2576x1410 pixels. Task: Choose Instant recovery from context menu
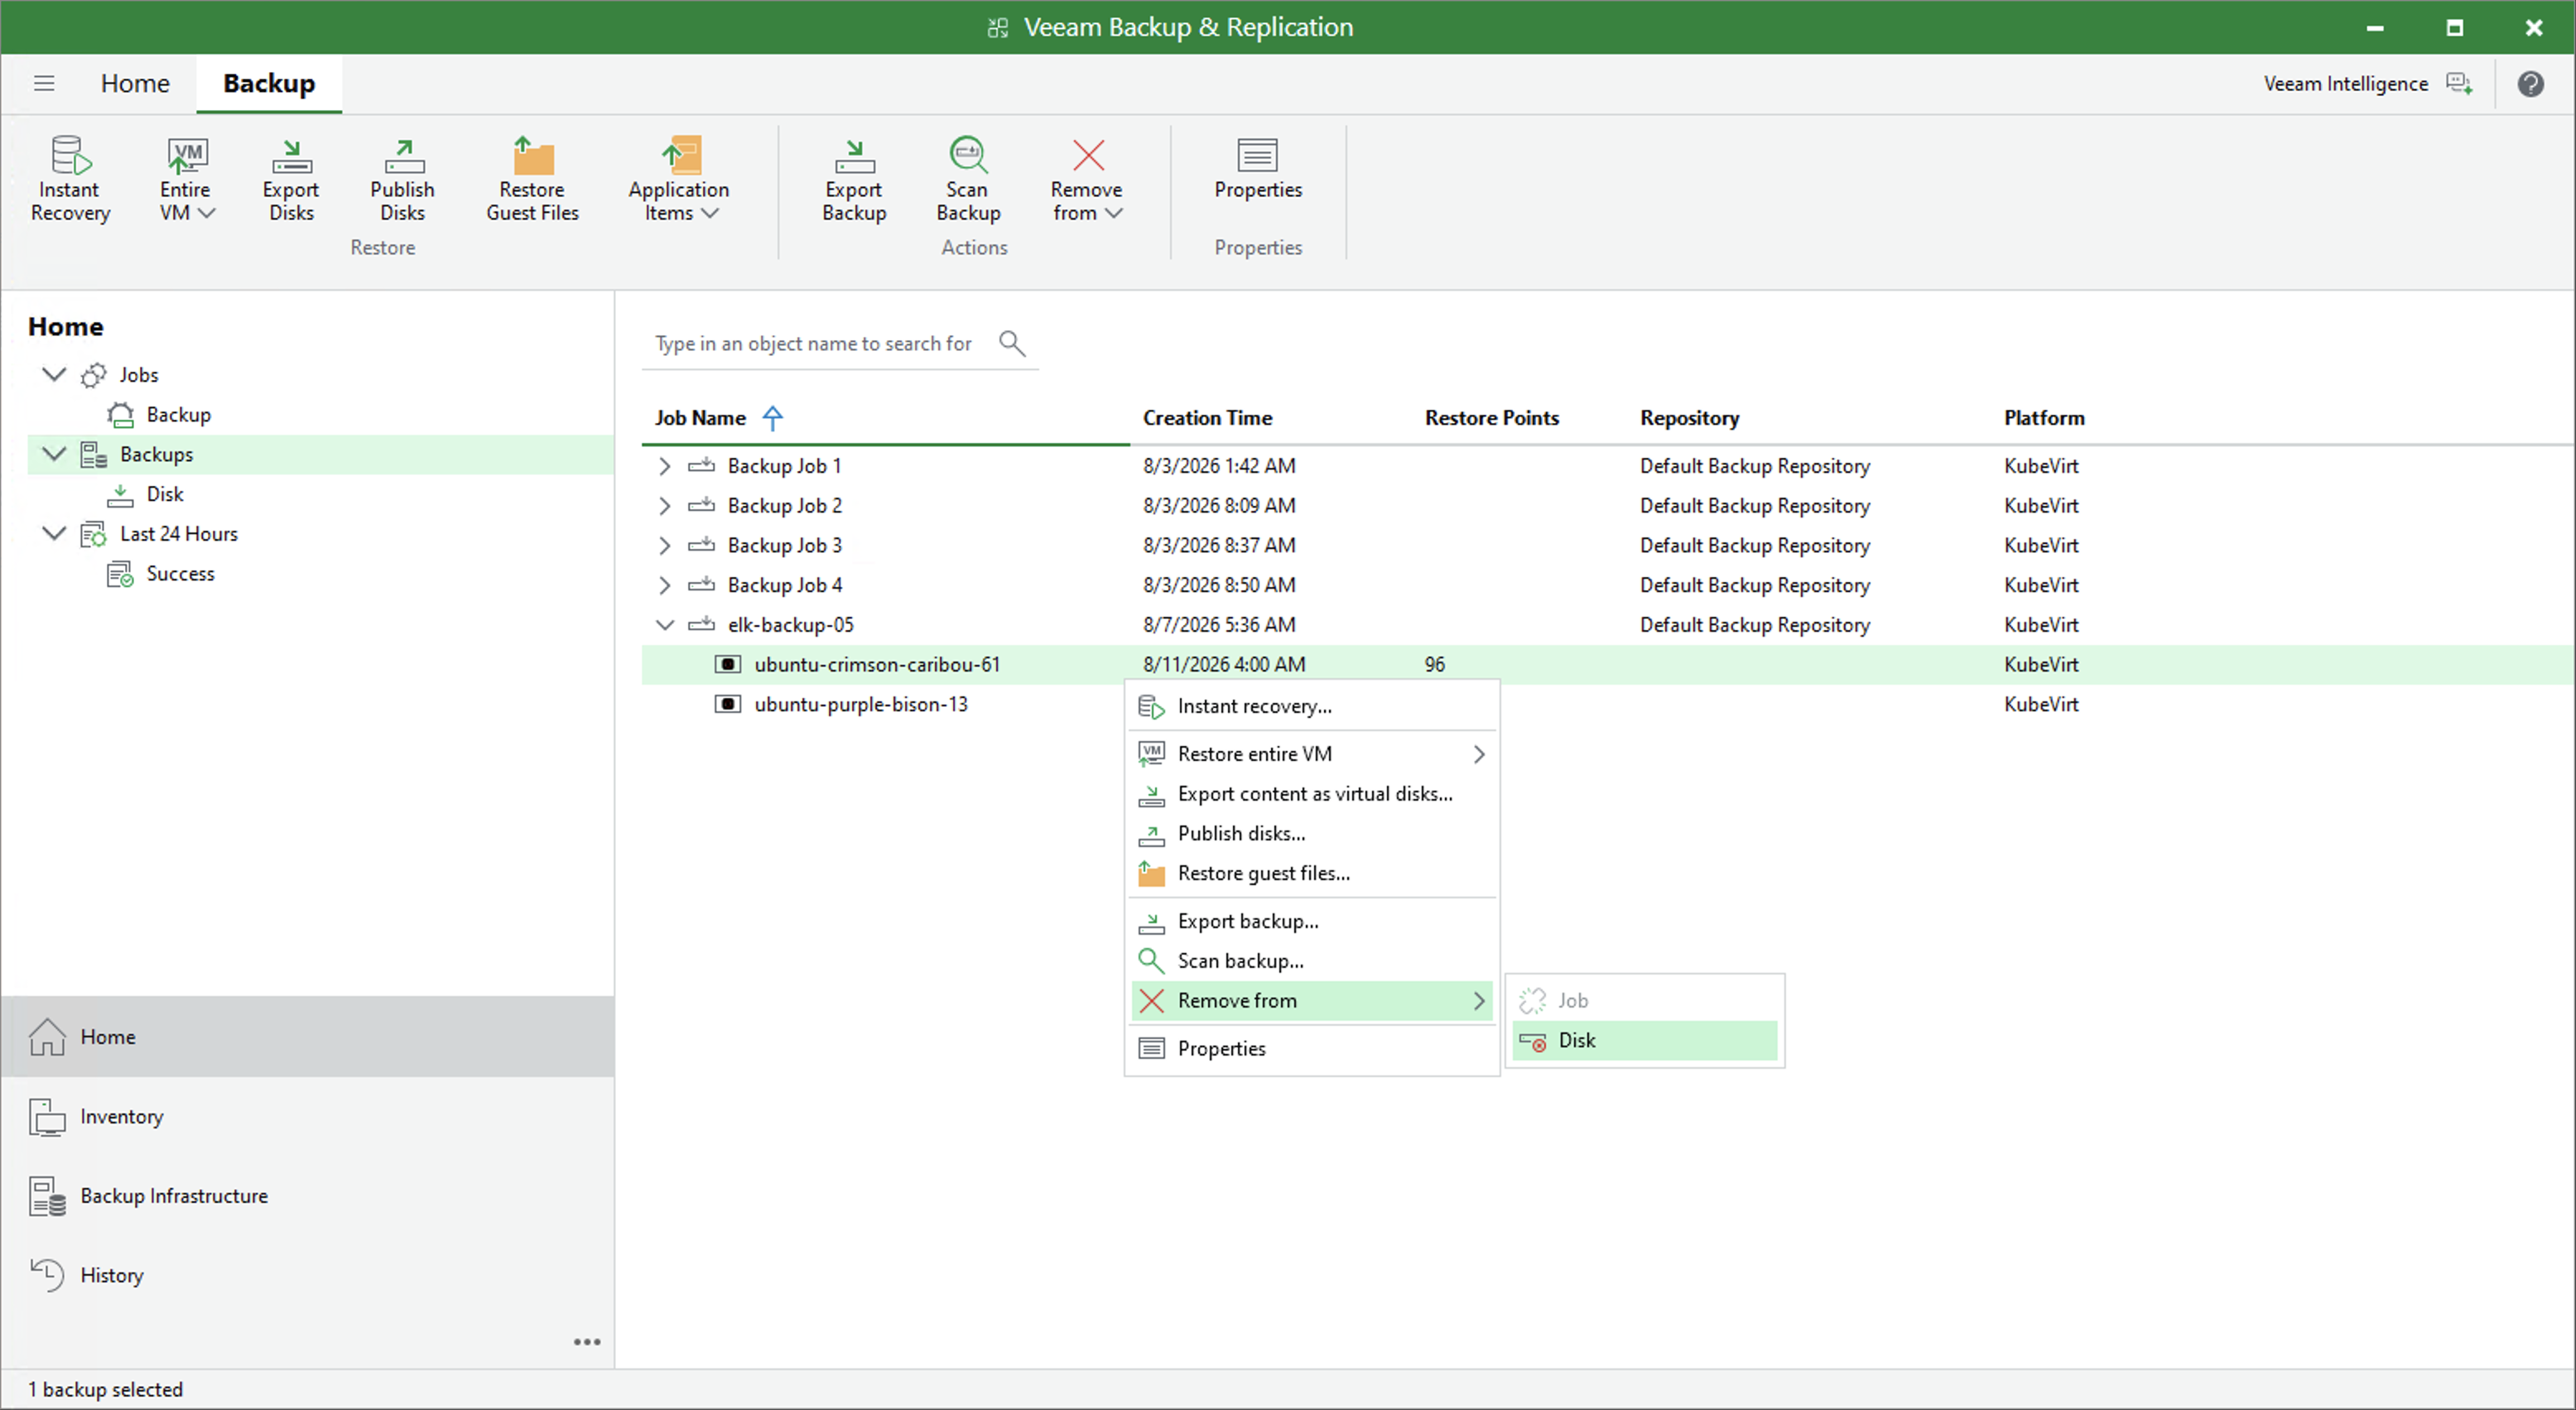[1312, 706]
